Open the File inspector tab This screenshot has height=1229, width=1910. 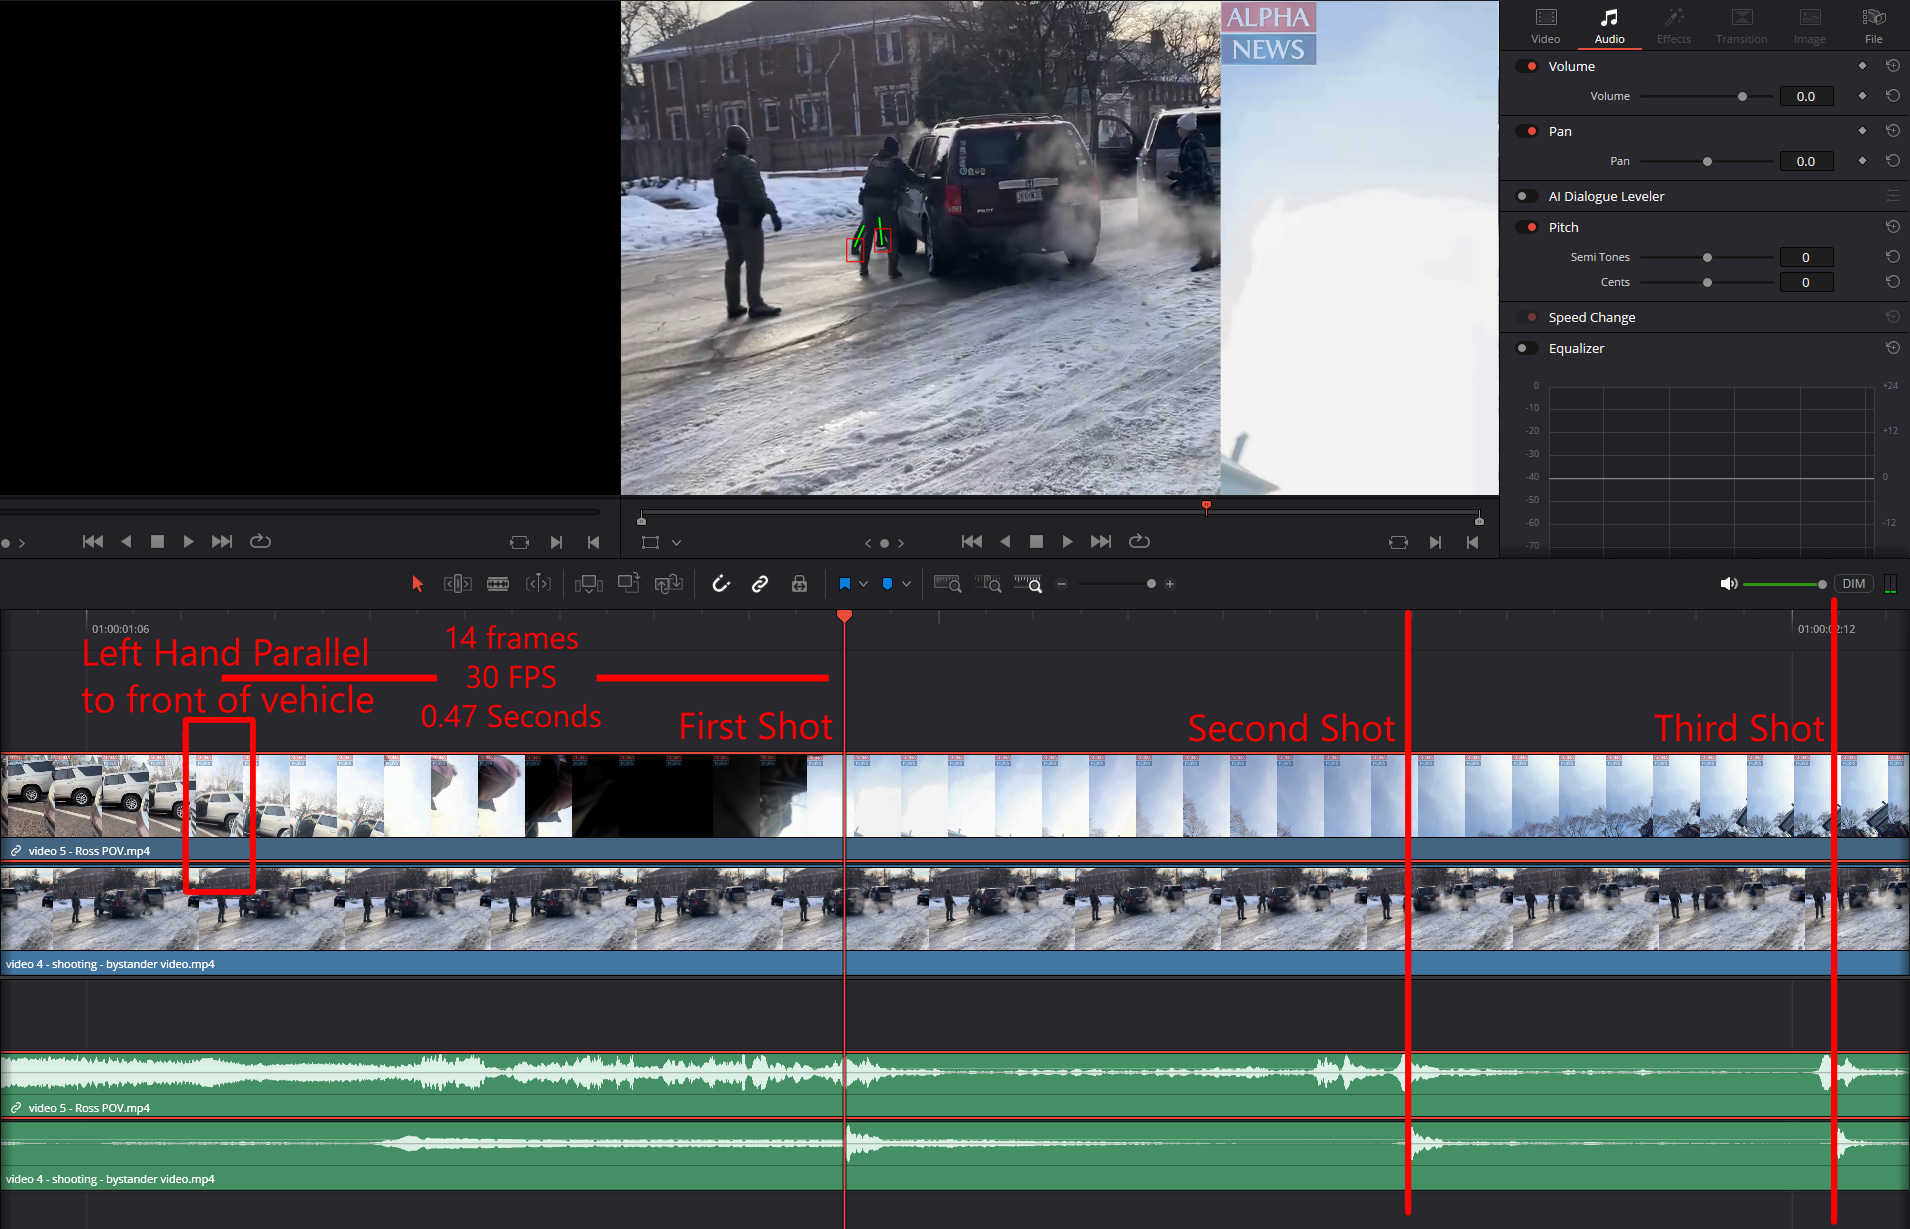(x=1873, y=25)
